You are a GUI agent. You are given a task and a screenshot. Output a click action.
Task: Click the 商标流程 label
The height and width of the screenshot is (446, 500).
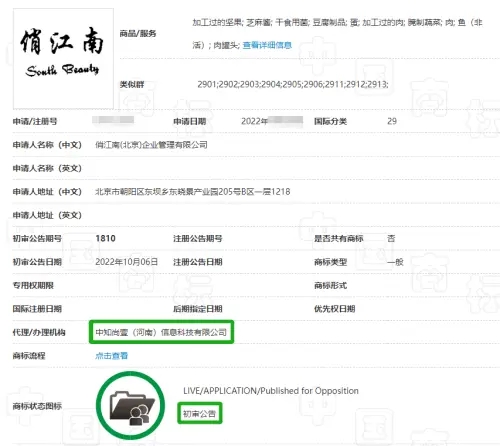[x=29, y=356]
